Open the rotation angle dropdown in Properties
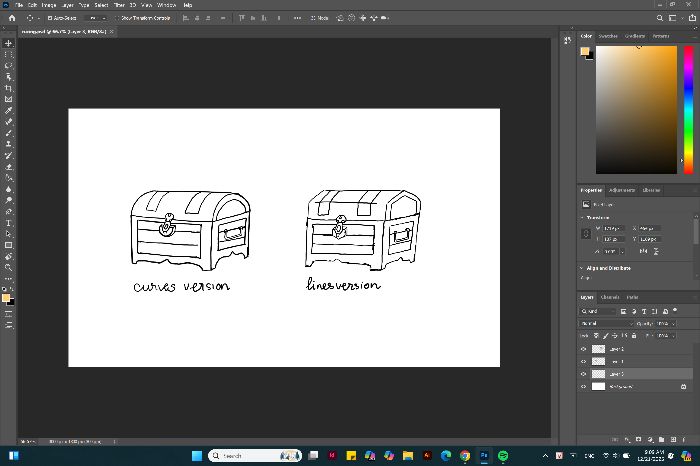The height and width of the screenshot is (466, 700). (622, 252)
